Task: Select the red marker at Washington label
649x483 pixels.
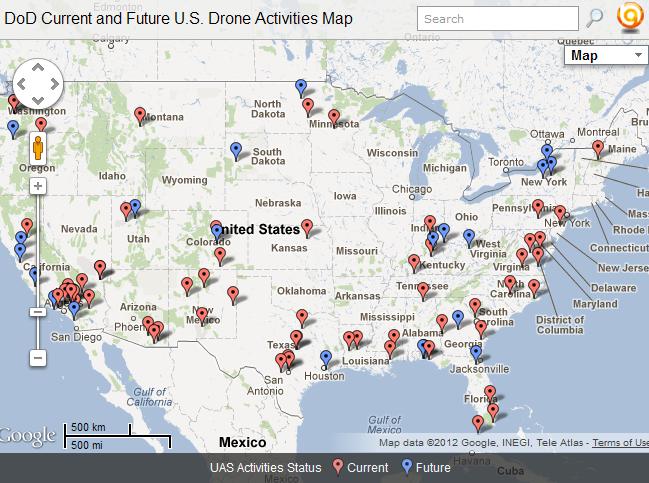Action: click(14, 103)
